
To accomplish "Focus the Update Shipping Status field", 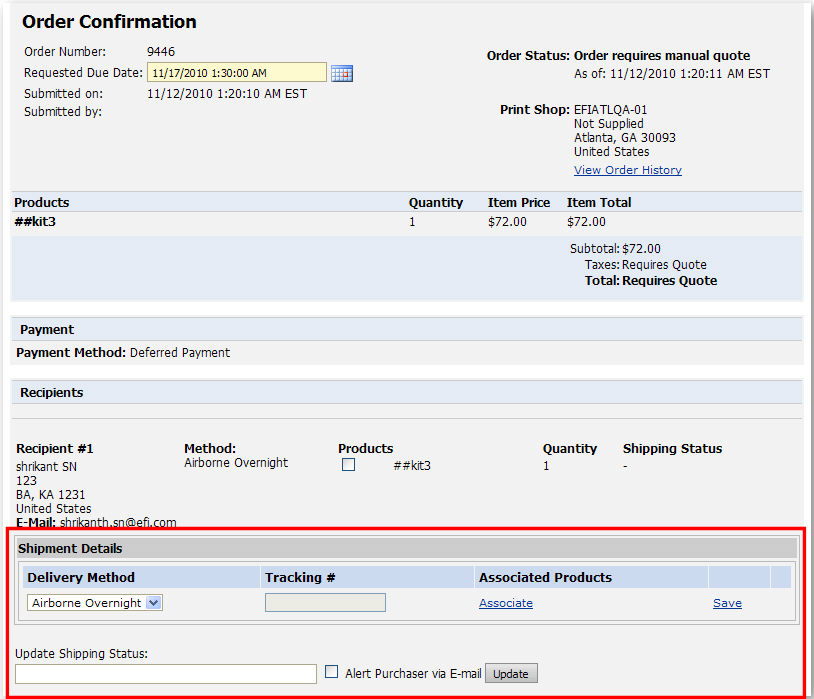I will [x=165, y=673].
